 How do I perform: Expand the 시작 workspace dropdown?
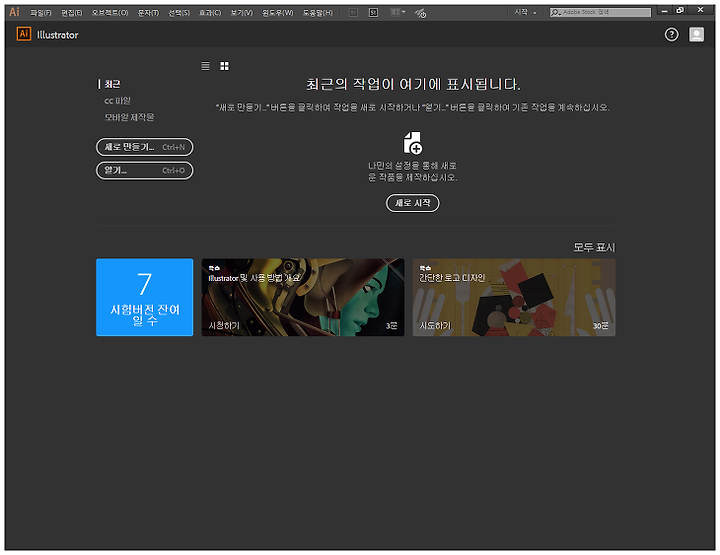click(x=525, y=12)
